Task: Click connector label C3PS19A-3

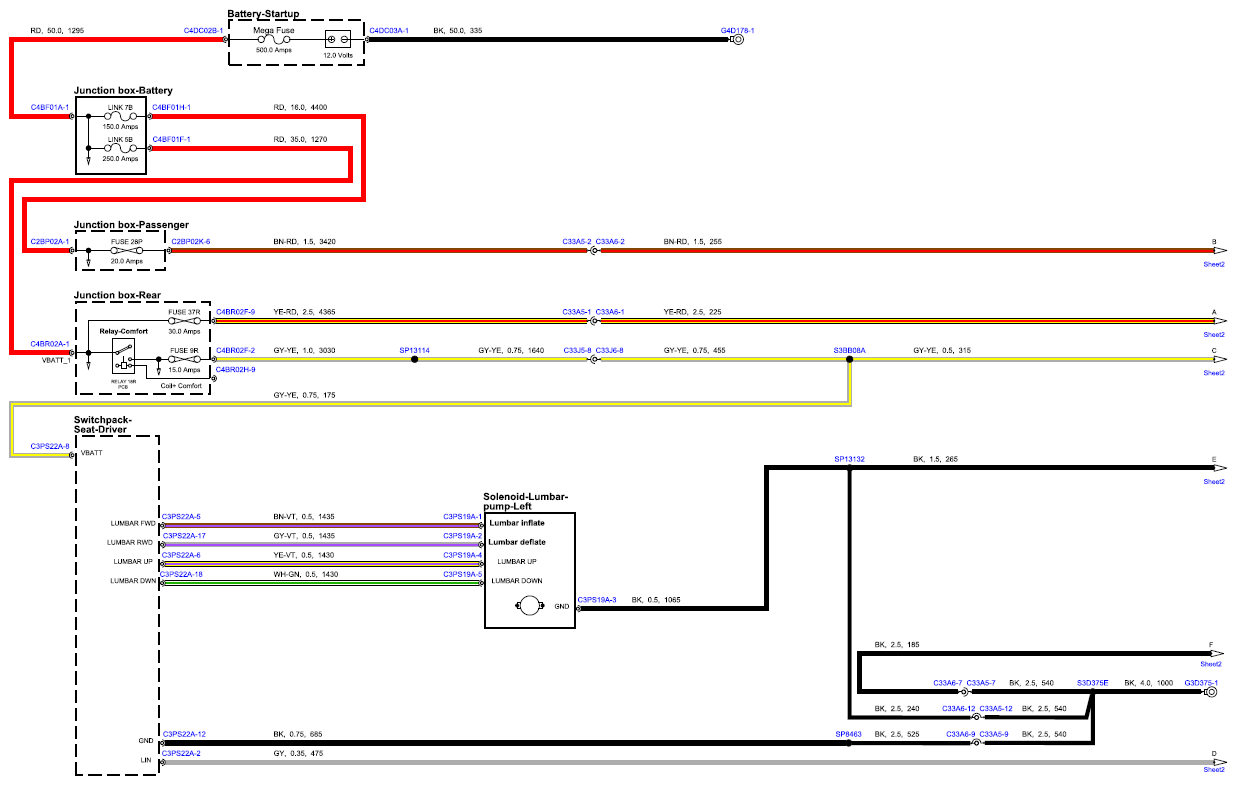Action: coord(597,599)
